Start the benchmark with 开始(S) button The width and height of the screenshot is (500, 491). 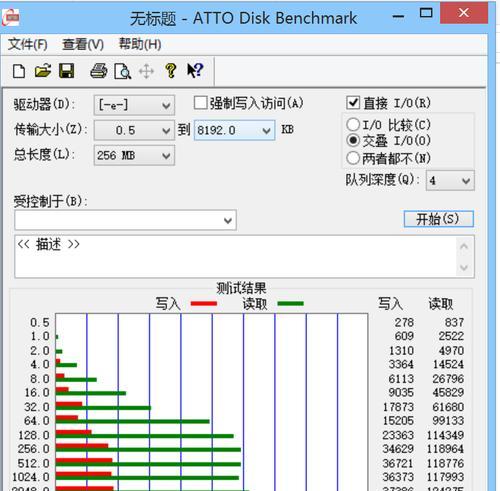(439, 219)
